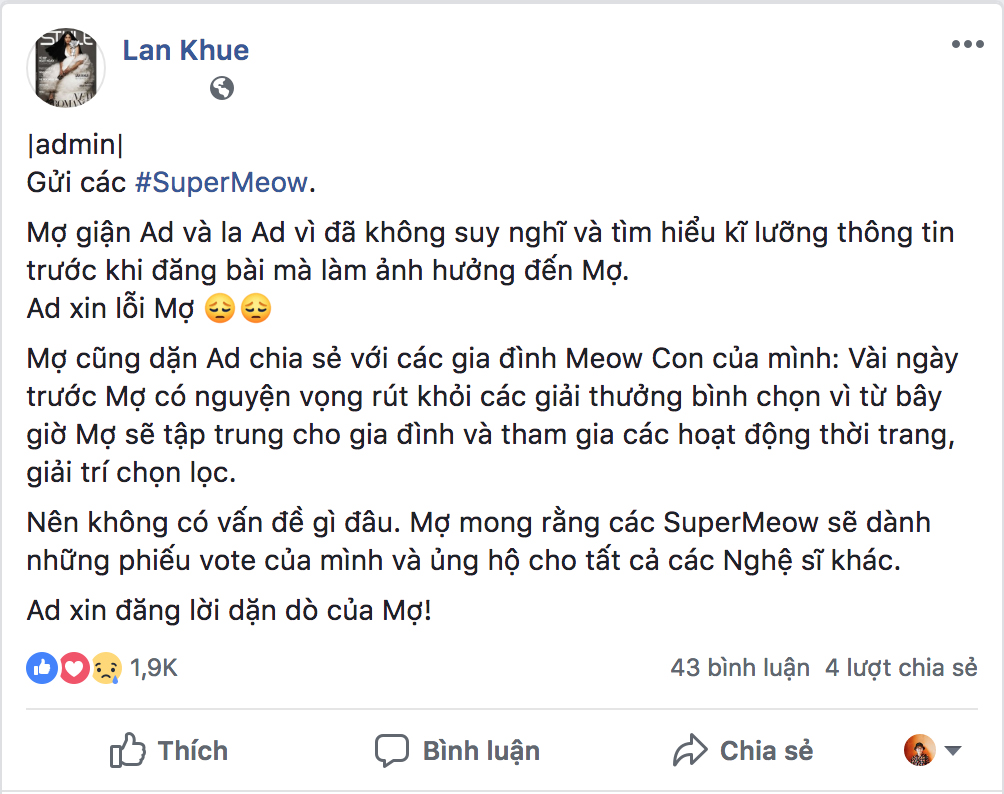Open the Lan Khue profile picture
Viewport: 1004px width, 794px height.
[x=67, y=67]
